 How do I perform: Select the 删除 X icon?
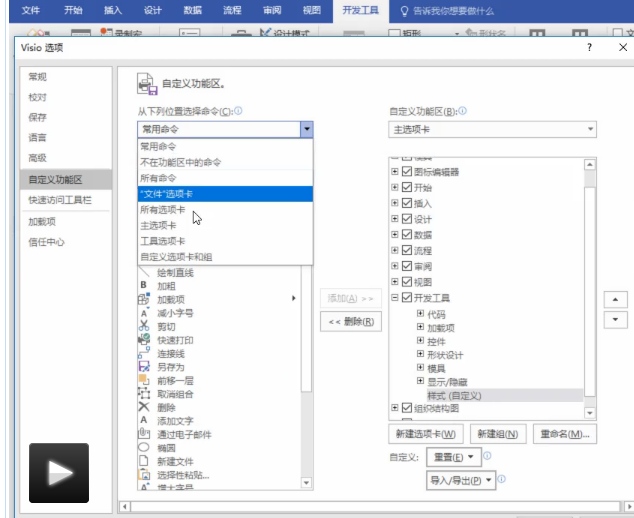click(144, 407)
